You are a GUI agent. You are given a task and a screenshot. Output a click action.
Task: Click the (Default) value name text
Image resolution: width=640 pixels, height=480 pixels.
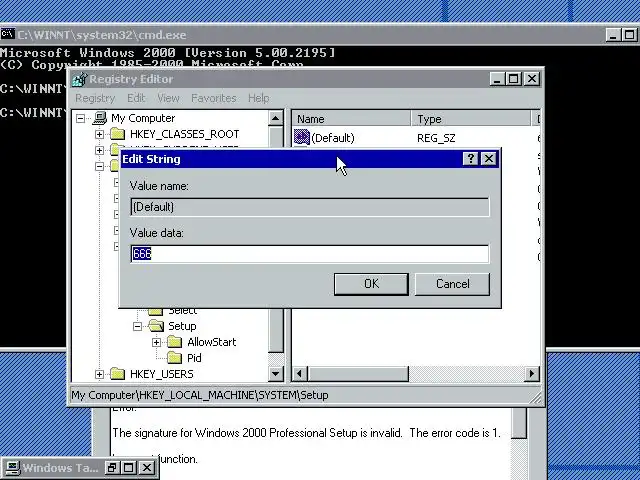(333, 138)
